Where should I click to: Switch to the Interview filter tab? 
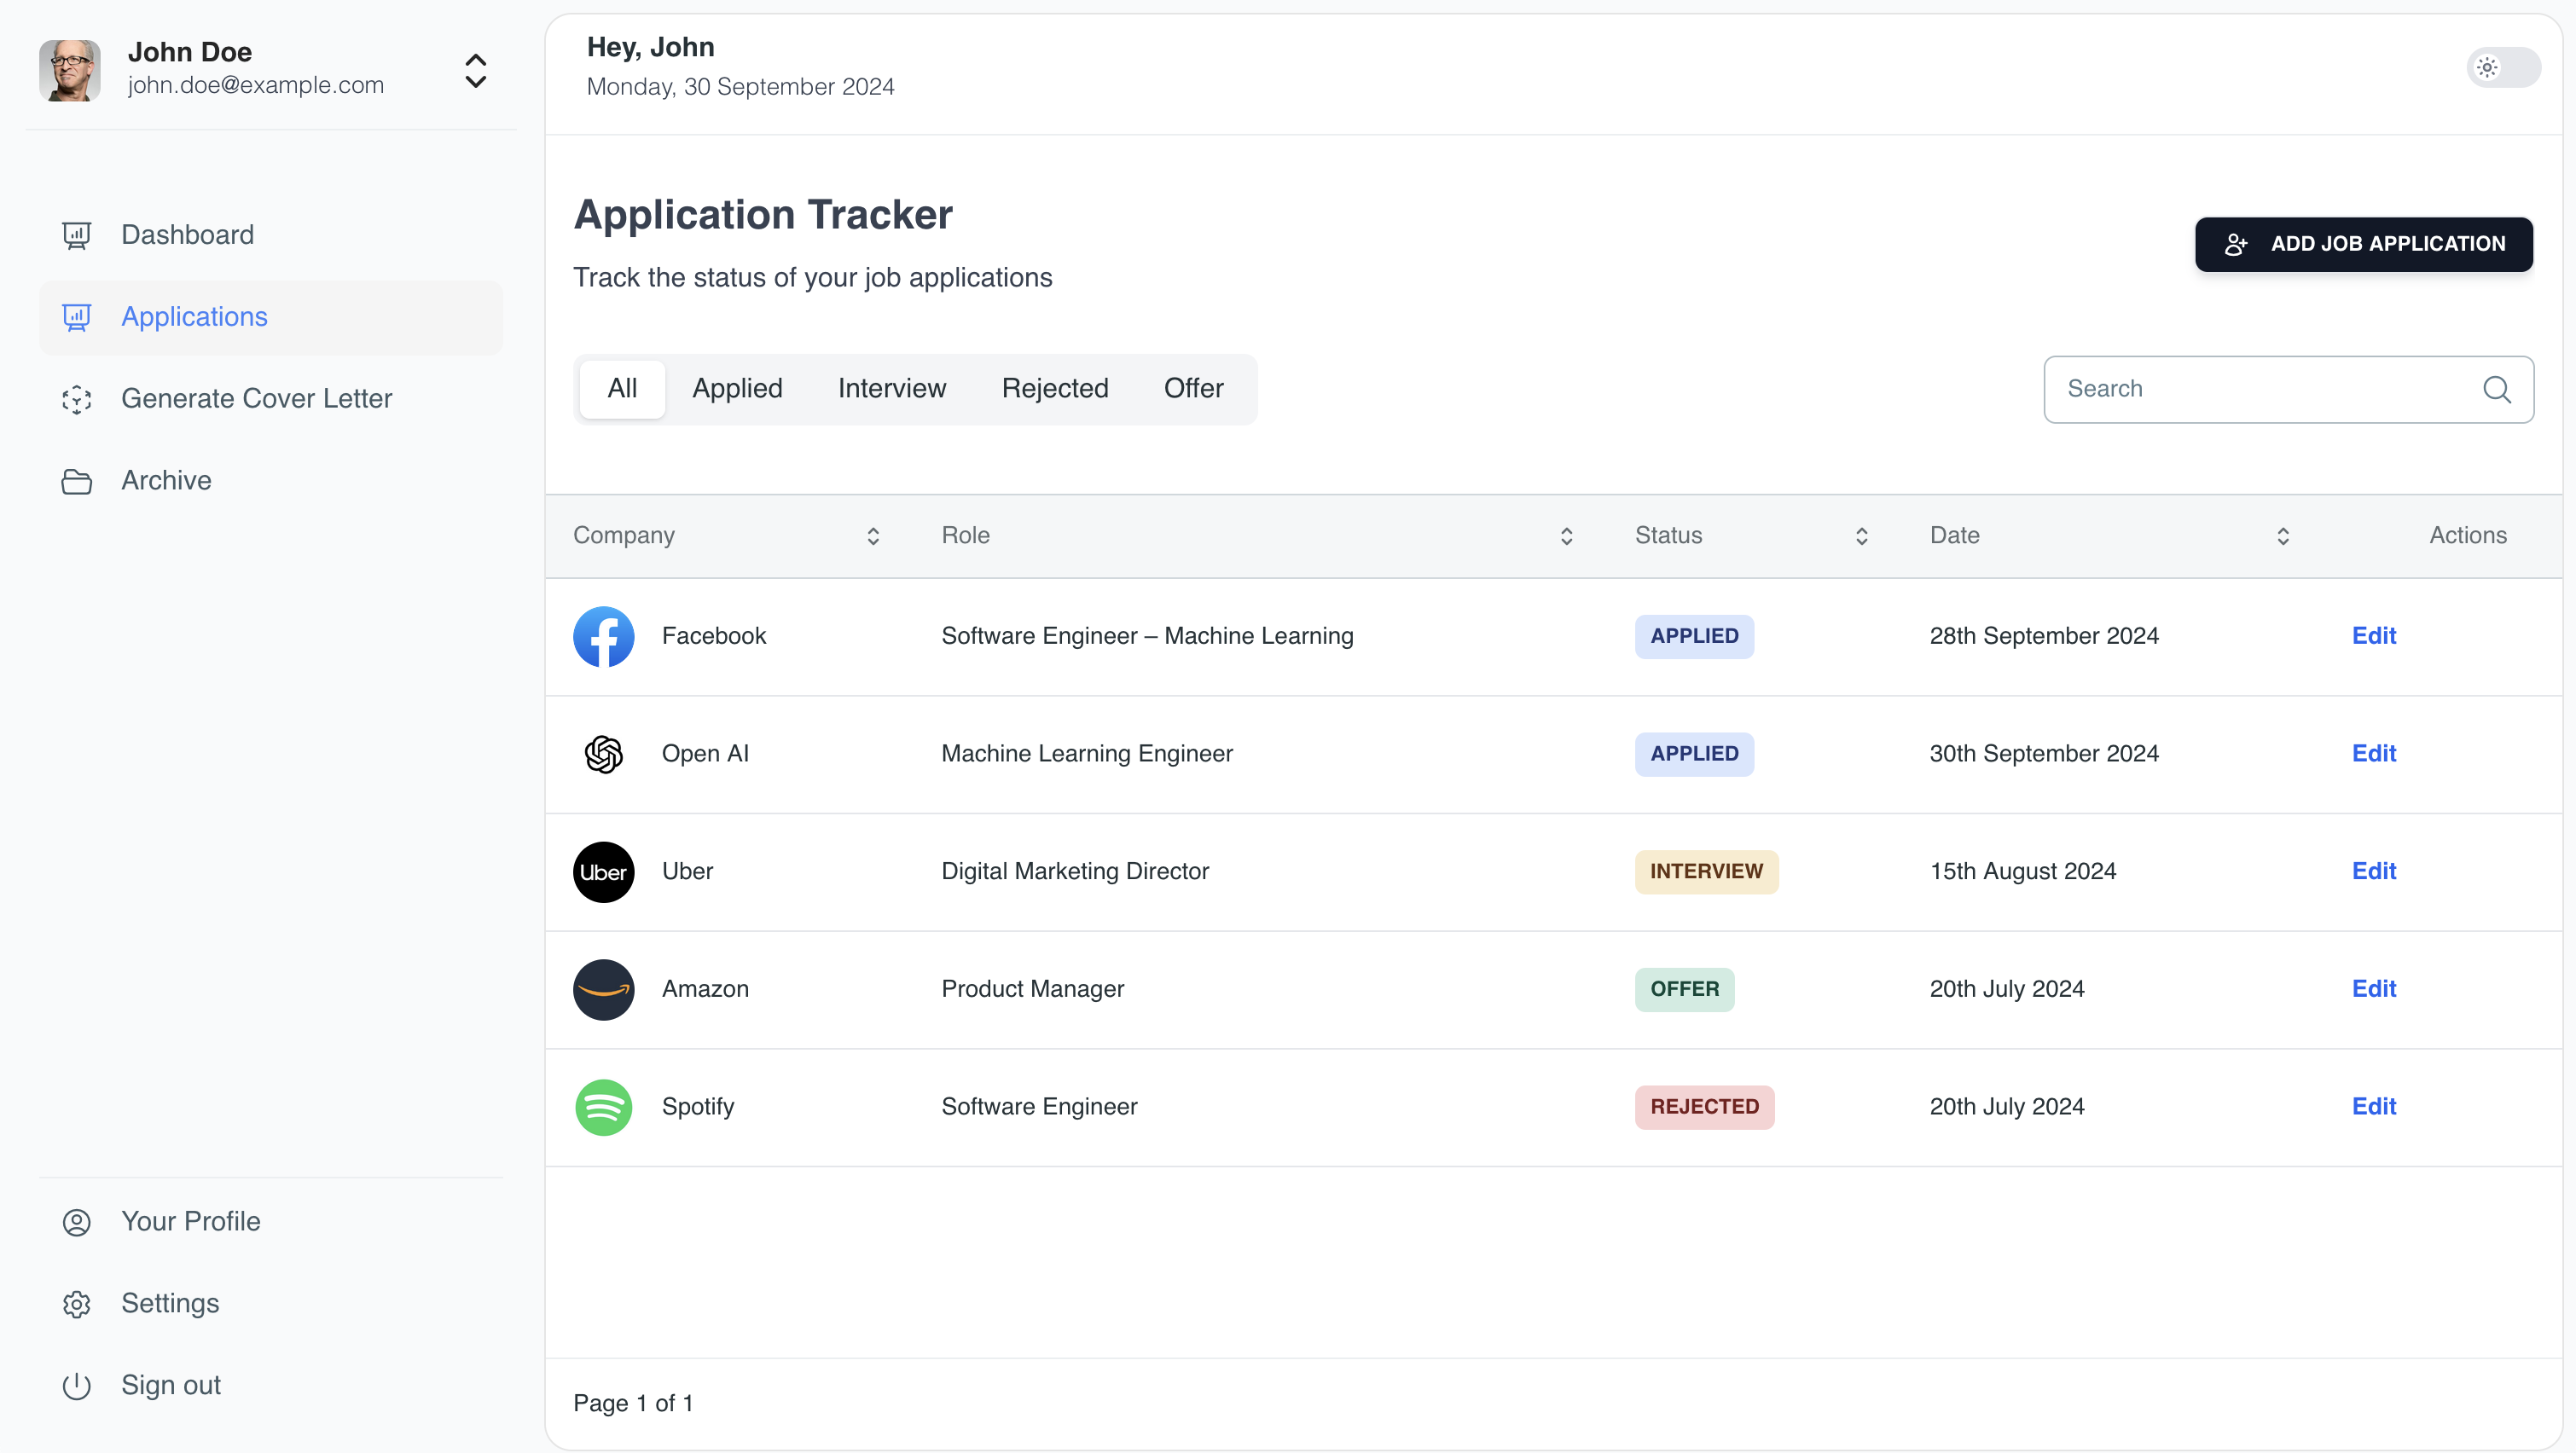coord(891,389)
